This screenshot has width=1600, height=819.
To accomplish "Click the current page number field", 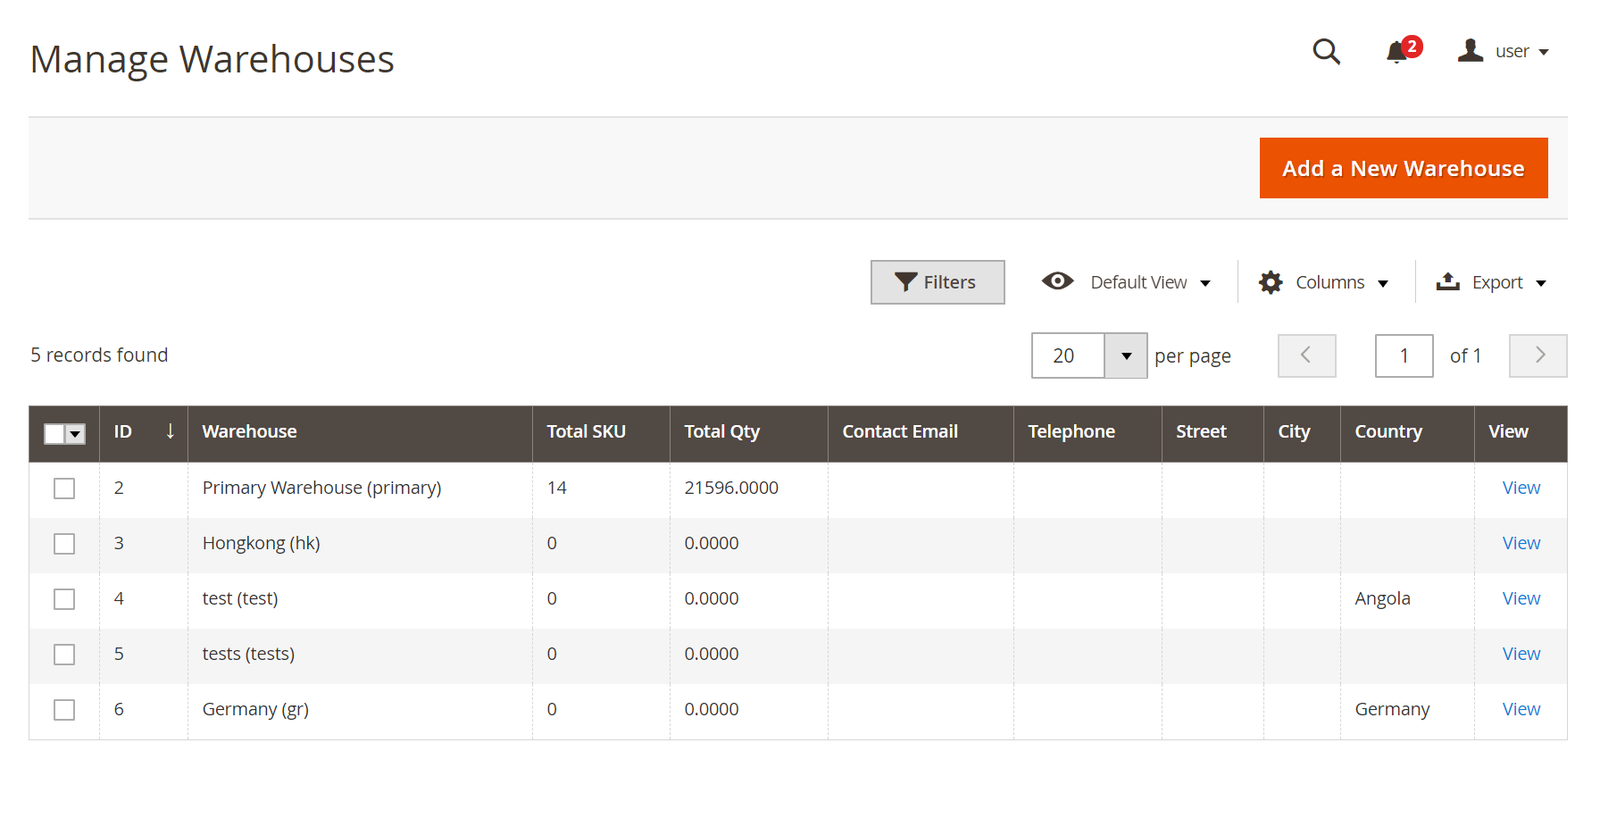I will click(1404, 356).
